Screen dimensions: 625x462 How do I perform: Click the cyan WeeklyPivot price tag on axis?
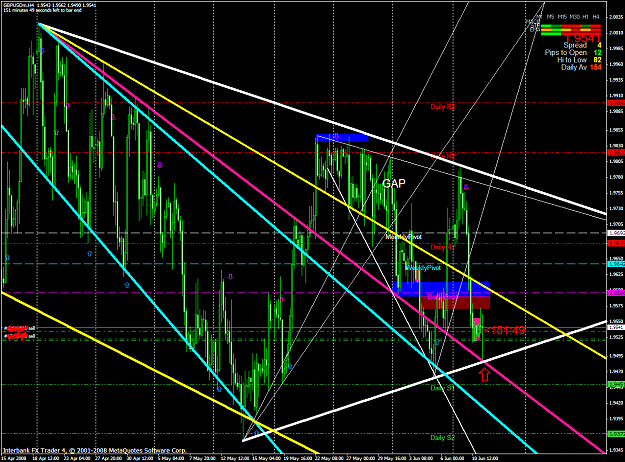(x=616, y=264)
